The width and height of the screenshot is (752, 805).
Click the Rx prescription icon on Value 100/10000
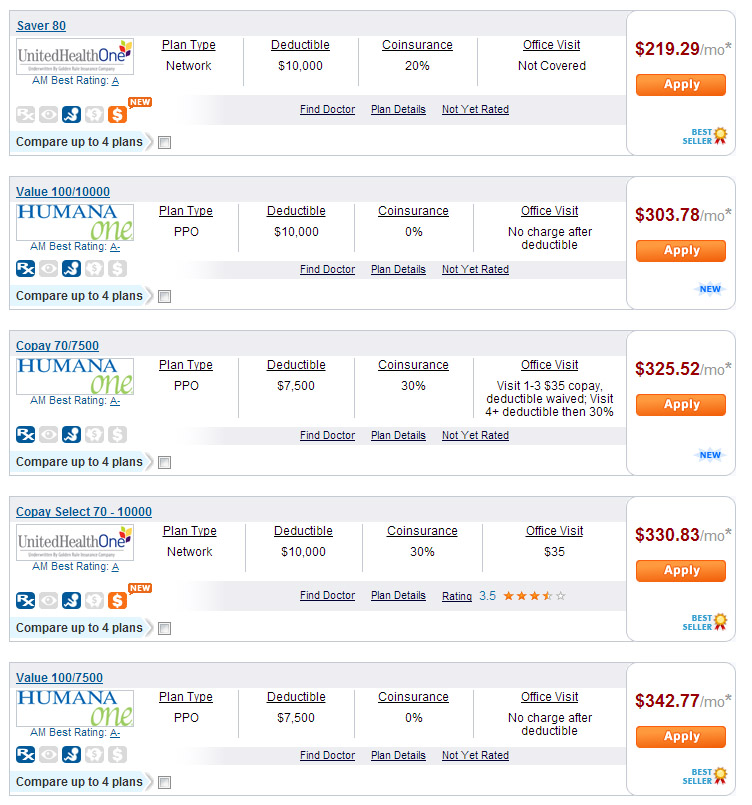(26, 268)
